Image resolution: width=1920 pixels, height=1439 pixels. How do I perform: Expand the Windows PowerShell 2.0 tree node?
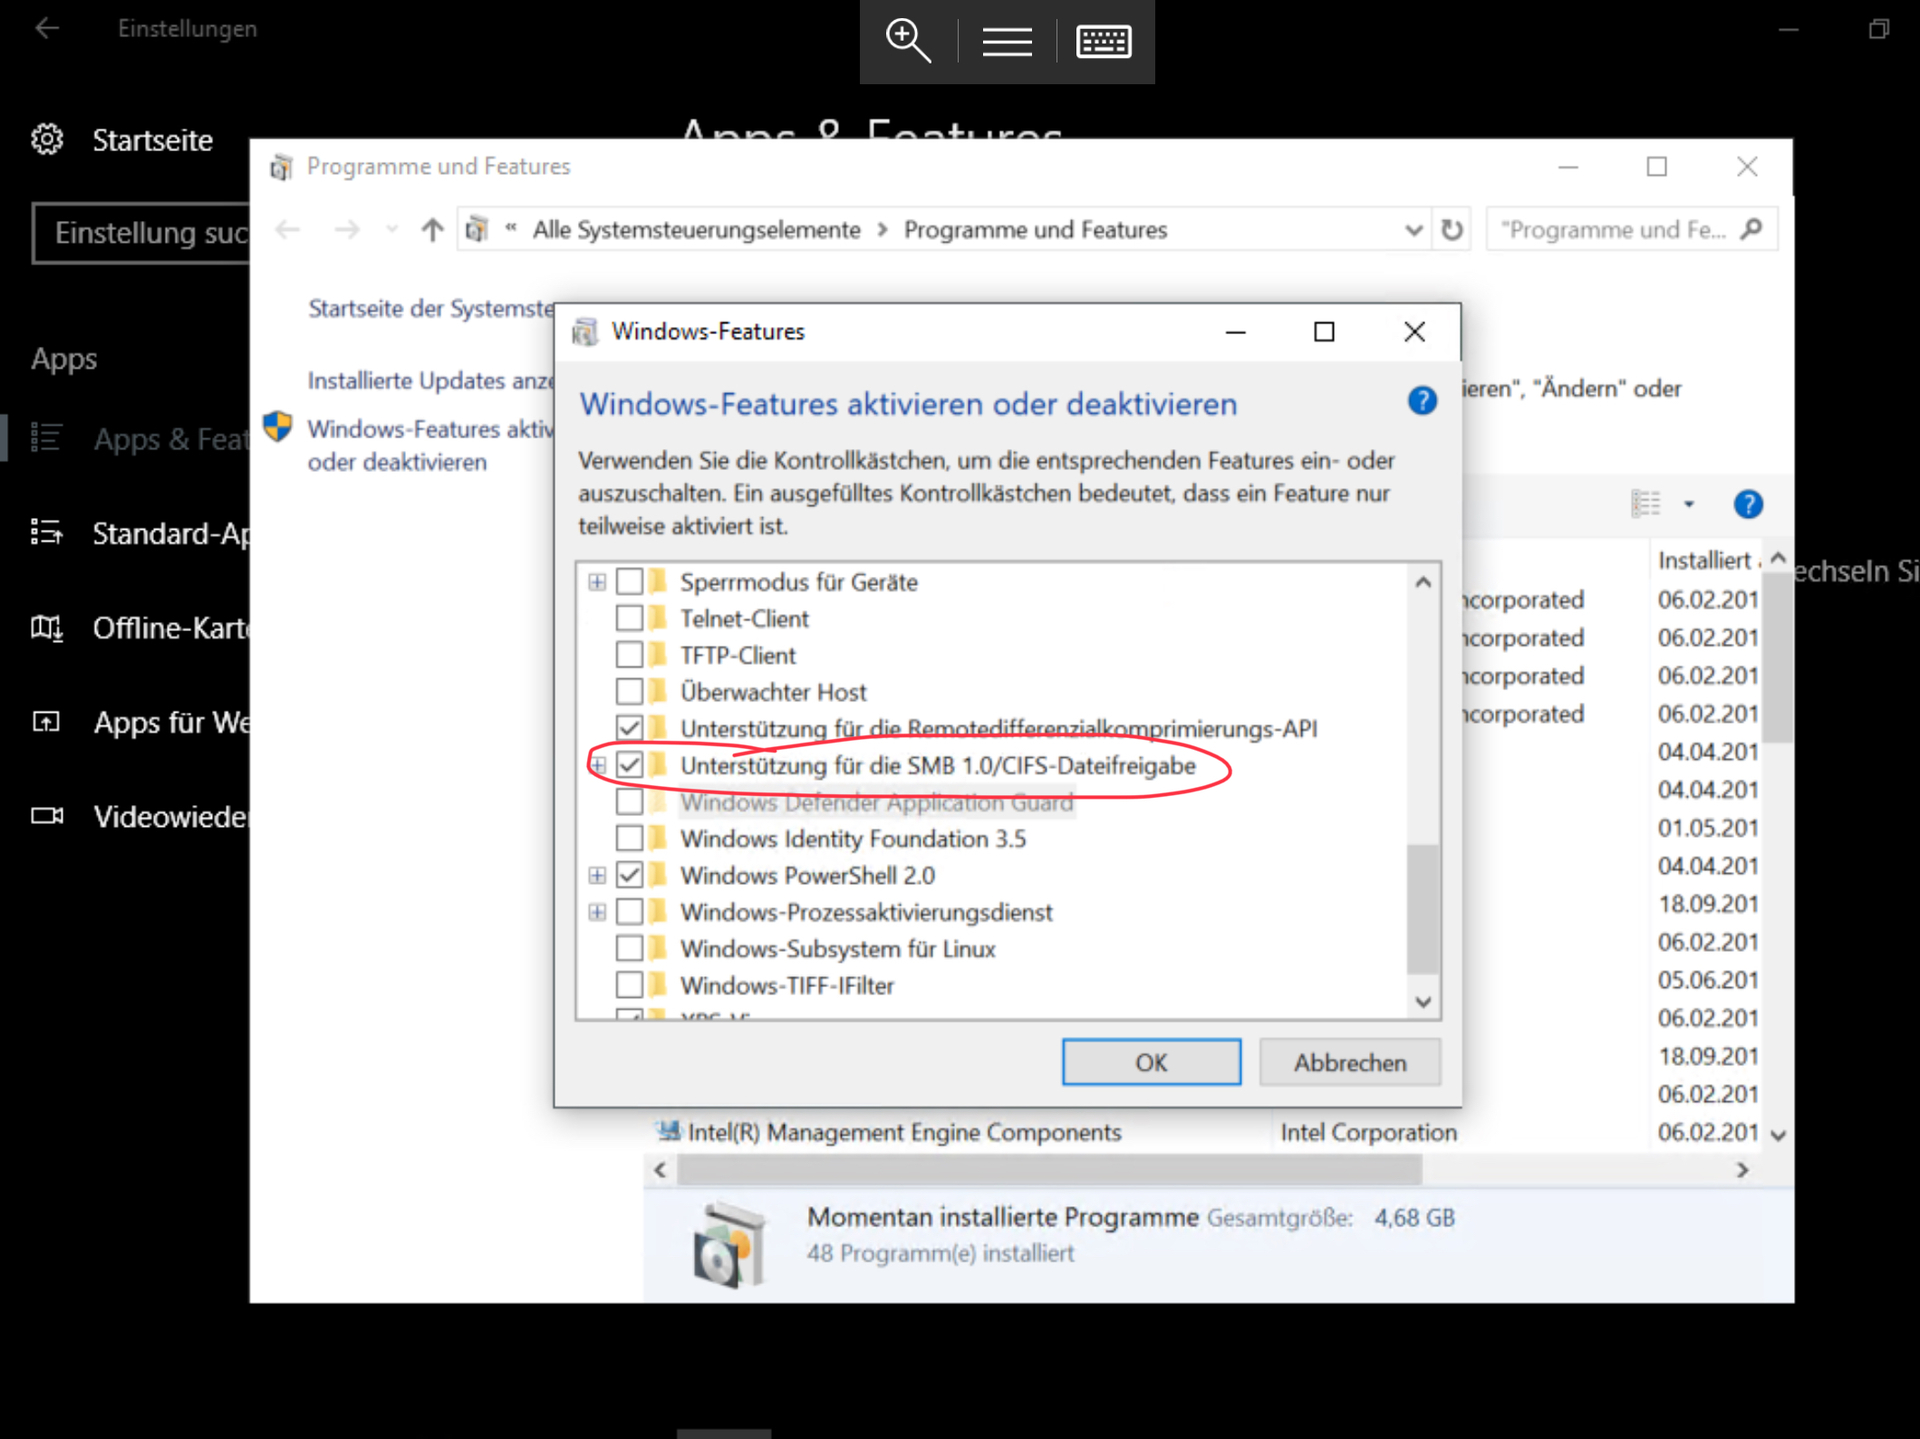pos(597,875)
